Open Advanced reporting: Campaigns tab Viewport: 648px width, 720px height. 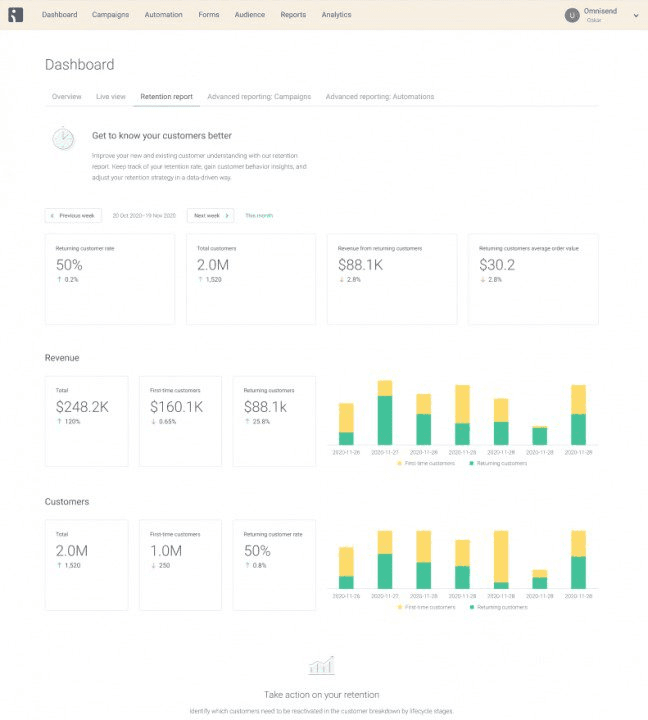pos(259,96)
